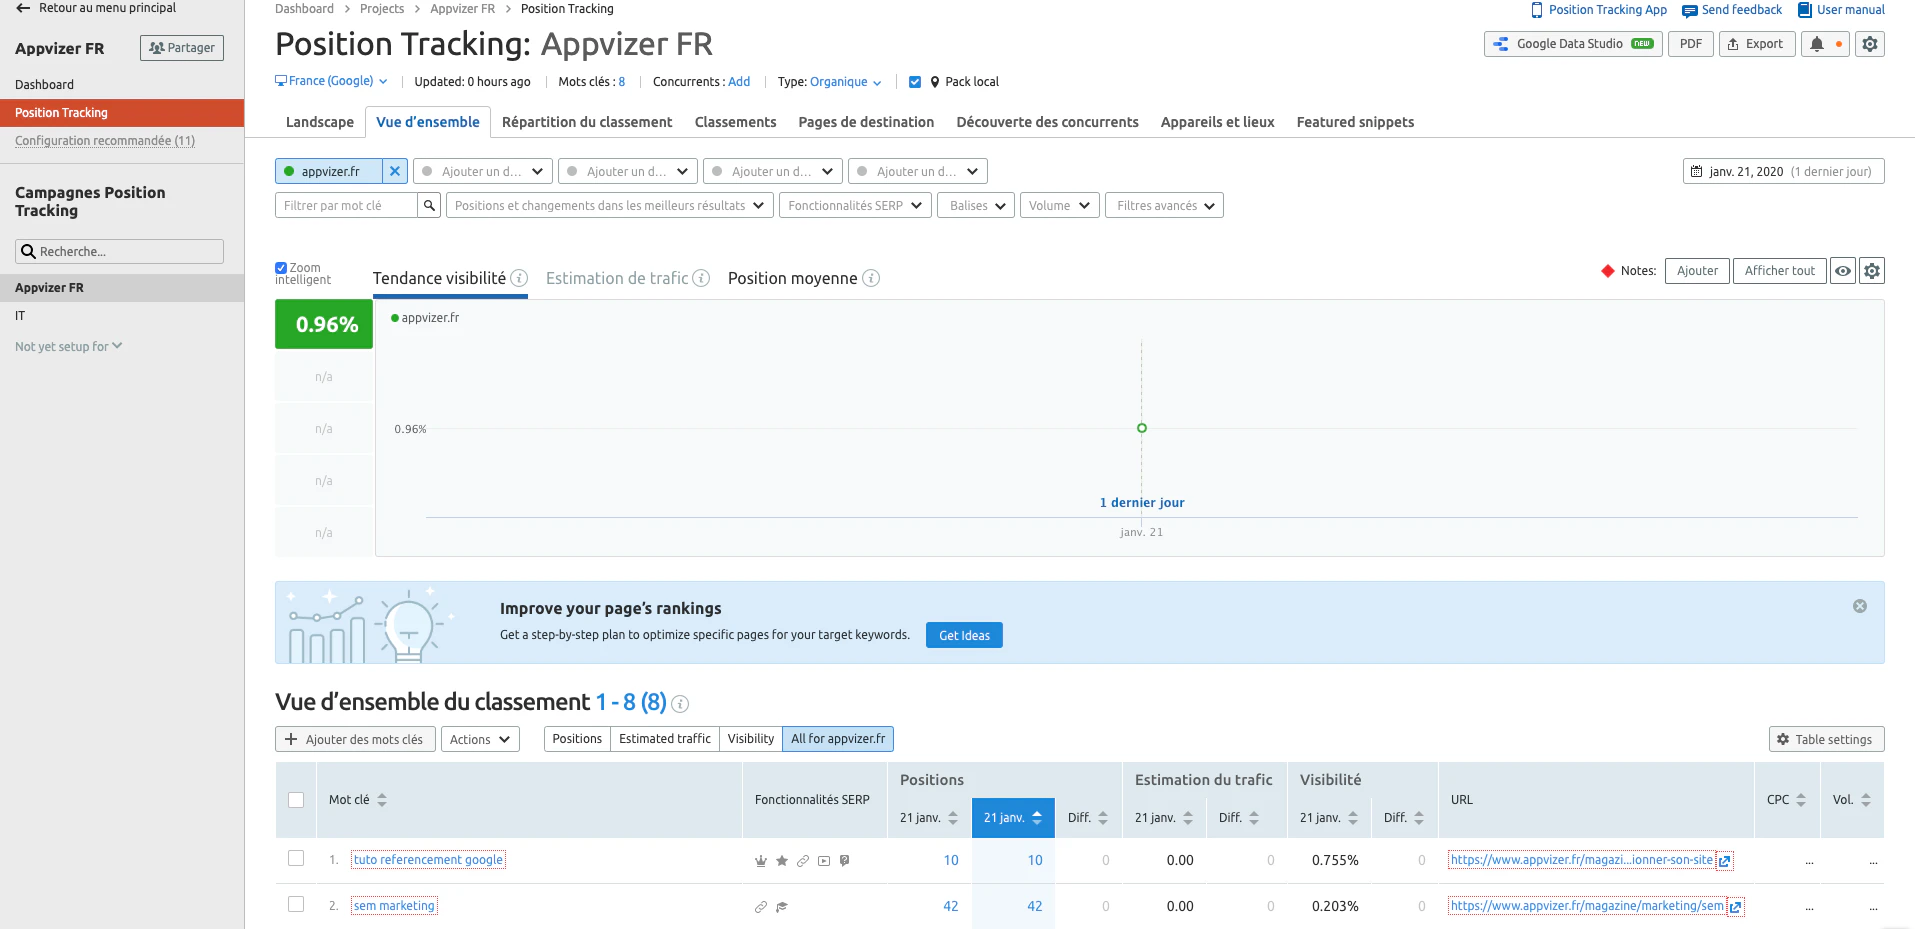The height and width of the screenshot is (929, 1915).
Task: Sort by CPC column arrows
Action: pyautogui.click(x=1801, y=800)
